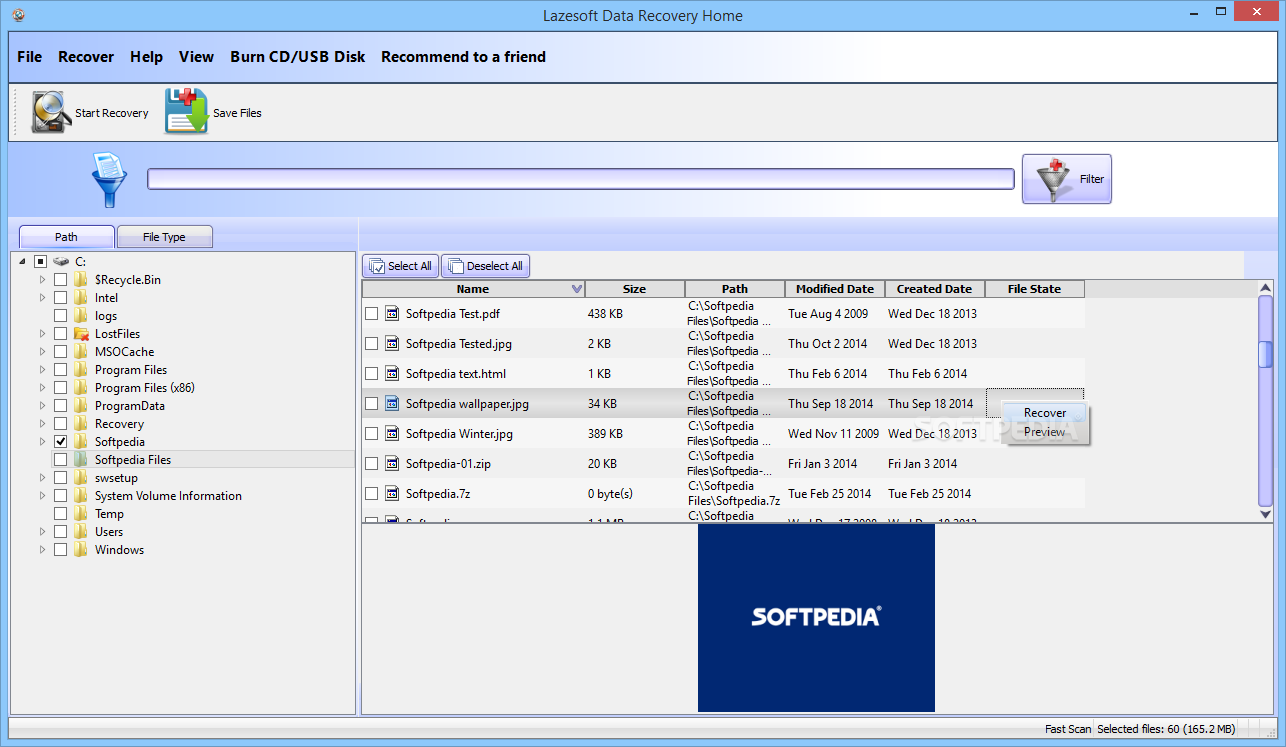Image resolution: width=1286 pixels, height=747 pixels.
Task: Click the Size column header
Action: [635, 289]
